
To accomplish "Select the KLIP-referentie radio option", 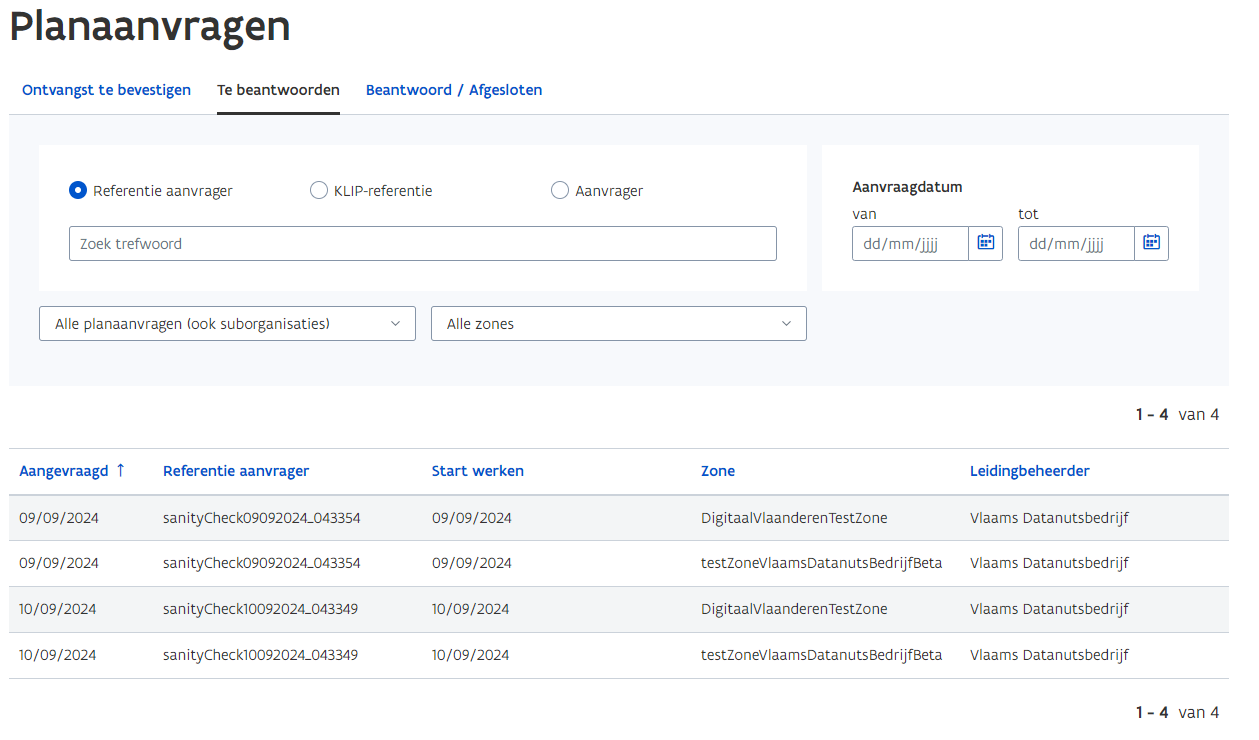I will point(319,191).
